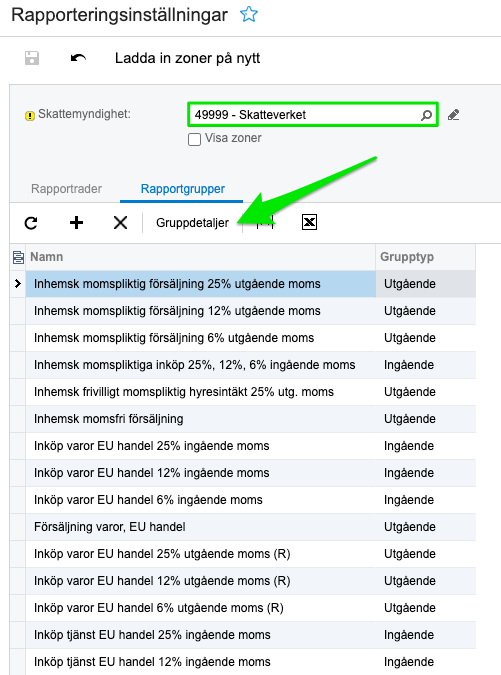Edit Skattemyndighet with the pencil icon
This screenshot has height=675, width=501.
(453, 115)
